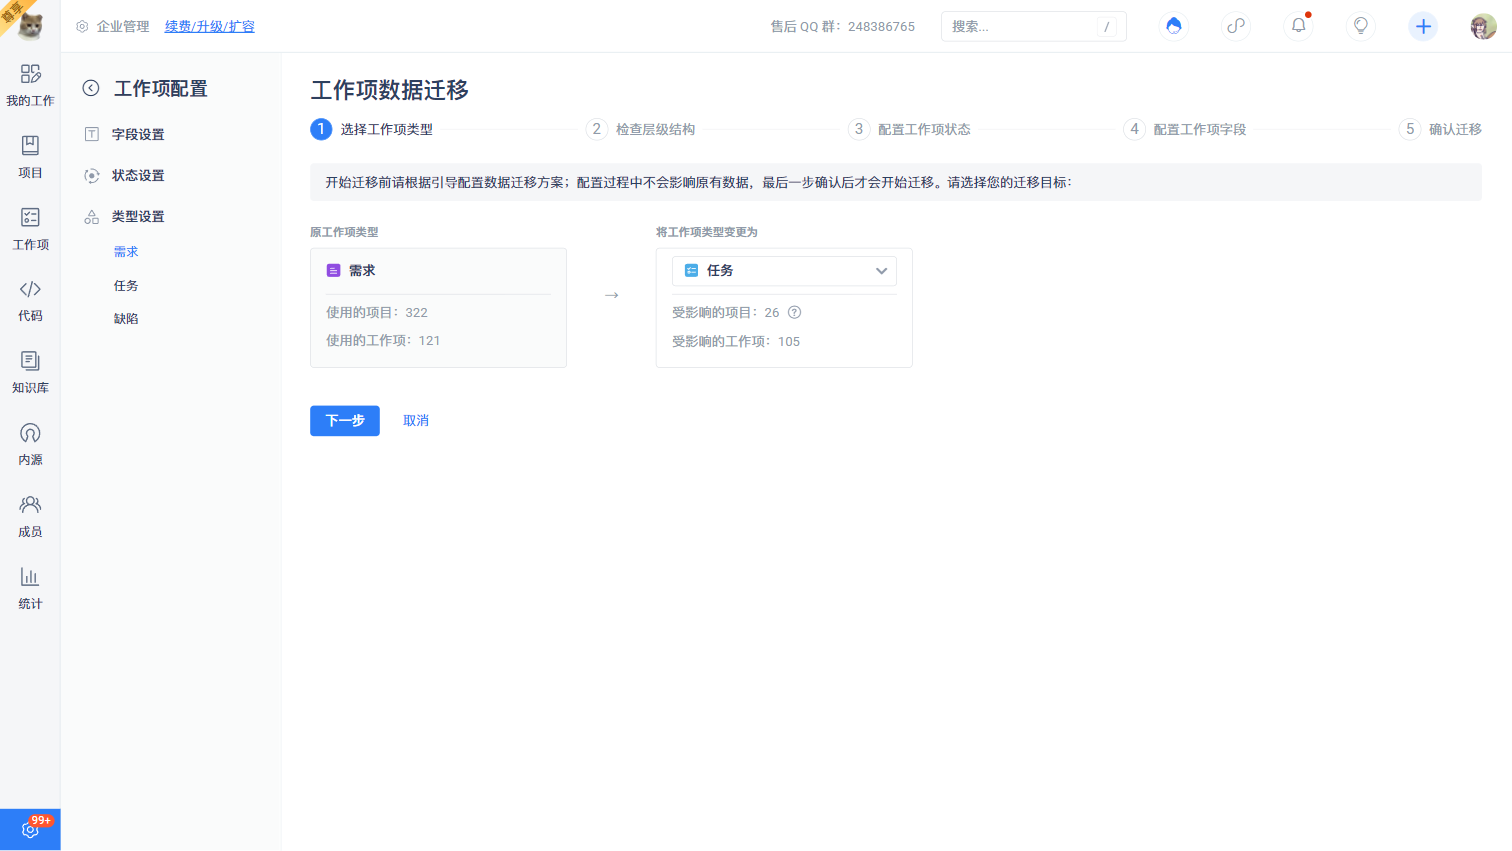Click the 搜索 search input field
Viewport: 1512px width, 851px height.
(1020, 26)
